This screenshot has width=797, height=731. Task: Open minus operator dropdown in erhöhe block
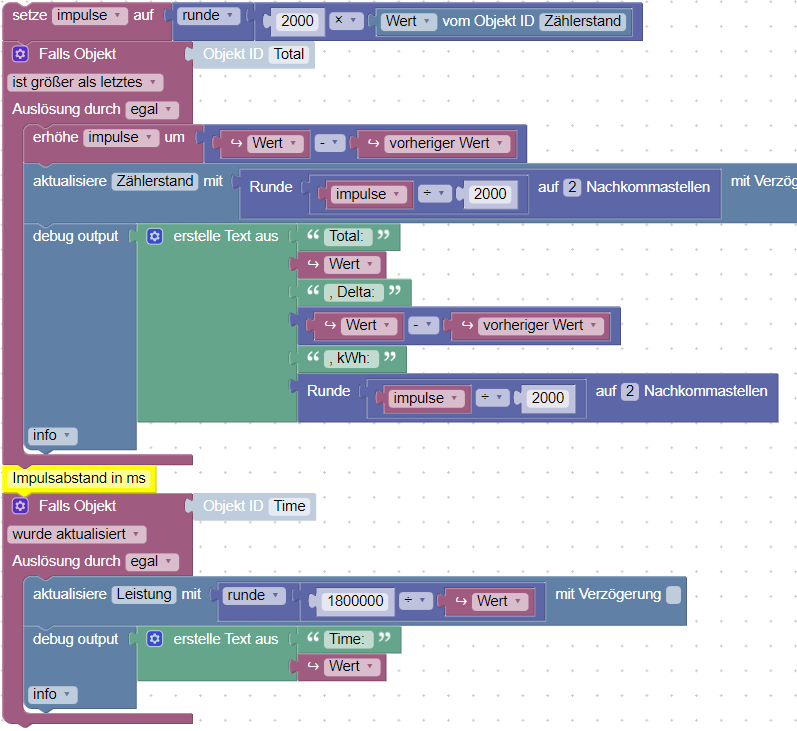click(x=329, y=143)
